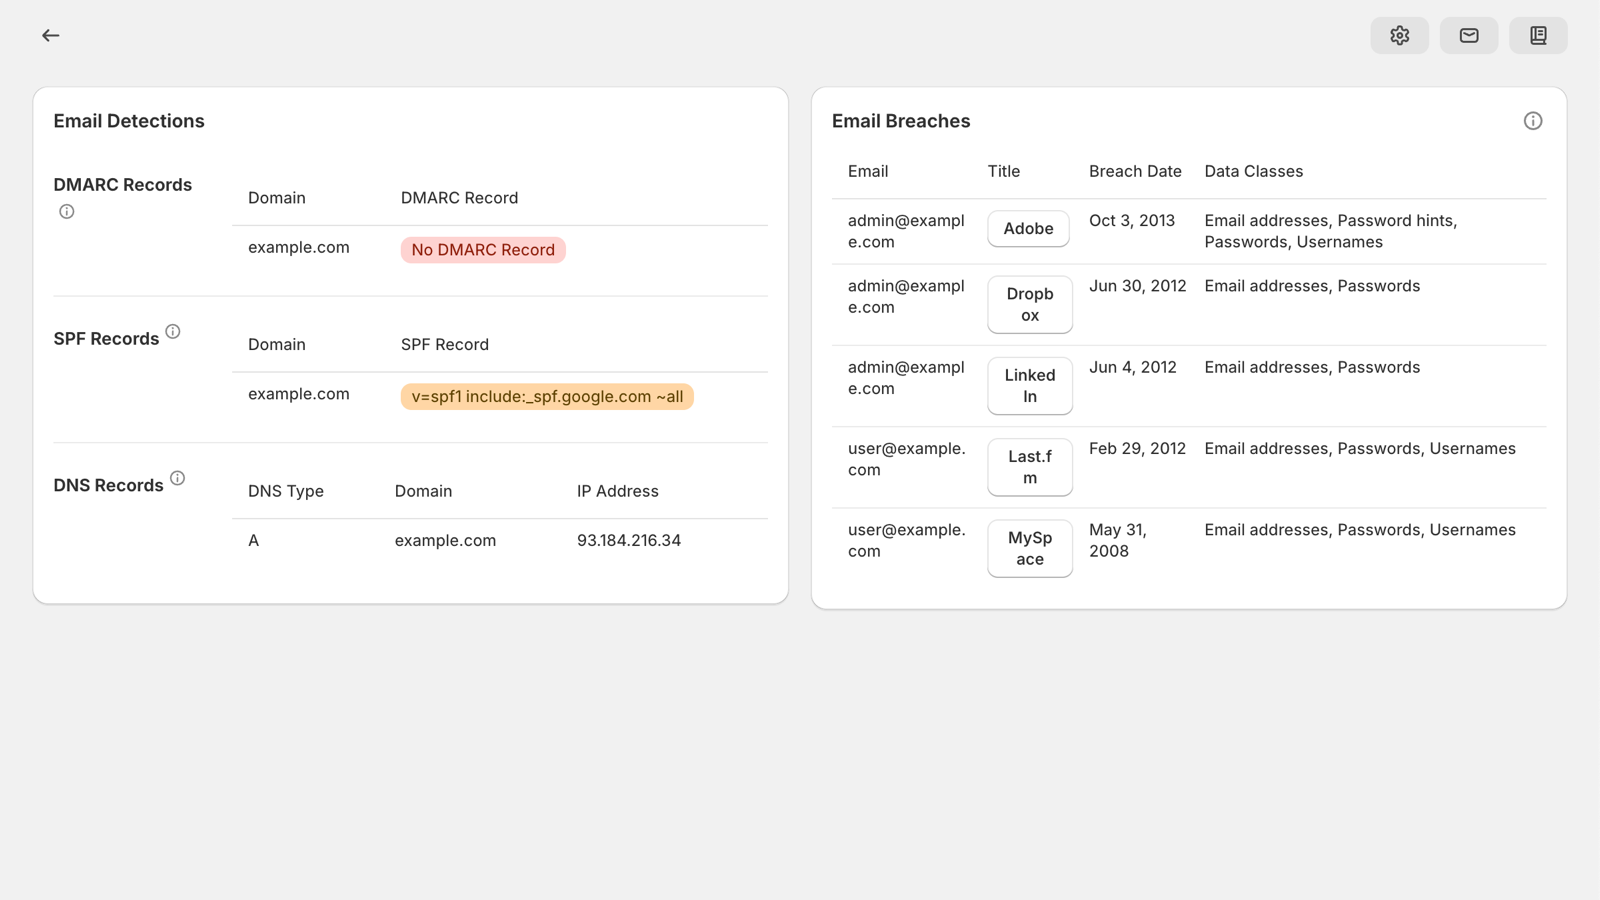Viewport: 1600px width, 900px height.
Task: Click the Data Classes column header
Action: click(1253, 172)
